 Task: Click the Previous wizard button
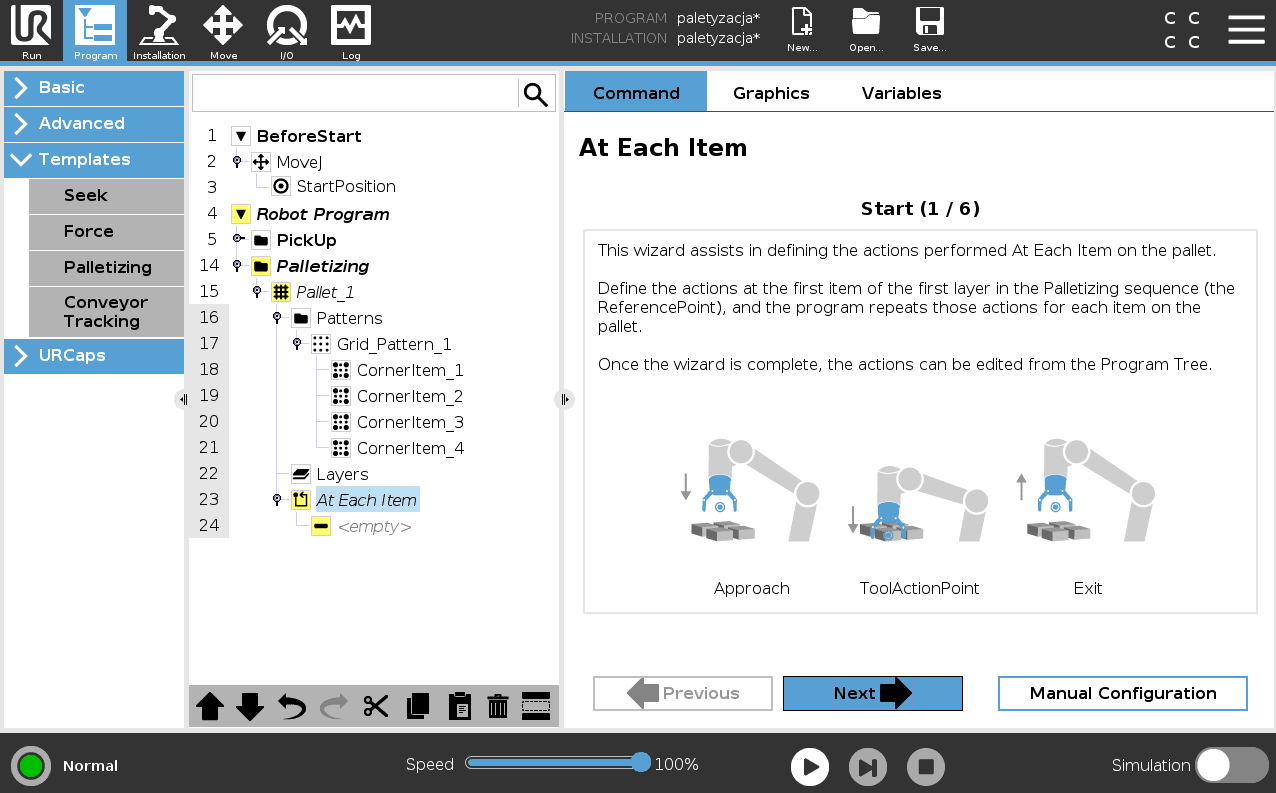tap(683, 693)
